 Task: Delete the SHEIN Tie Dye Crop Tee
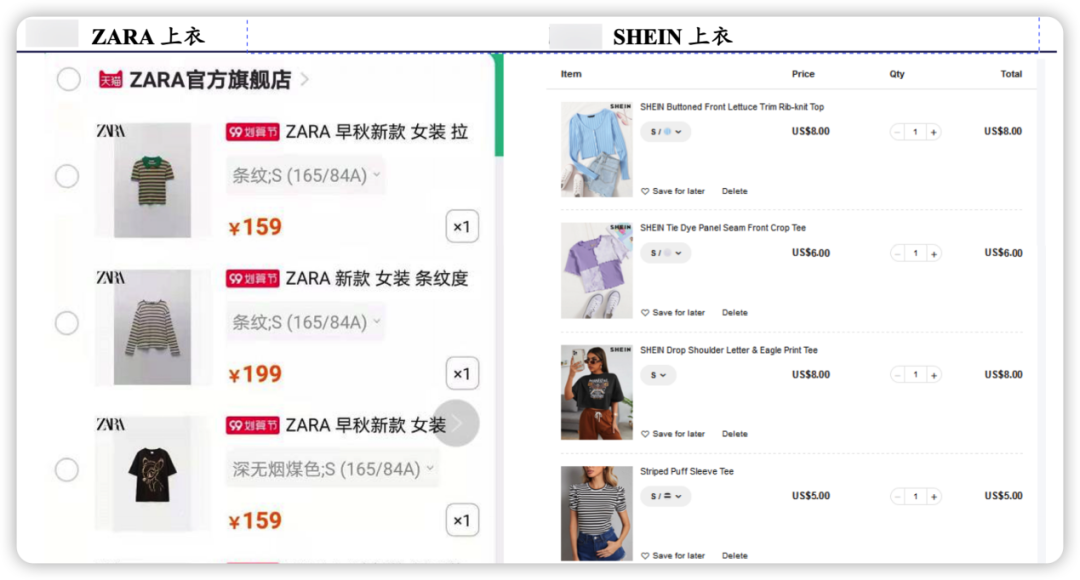tap(734, 313)
